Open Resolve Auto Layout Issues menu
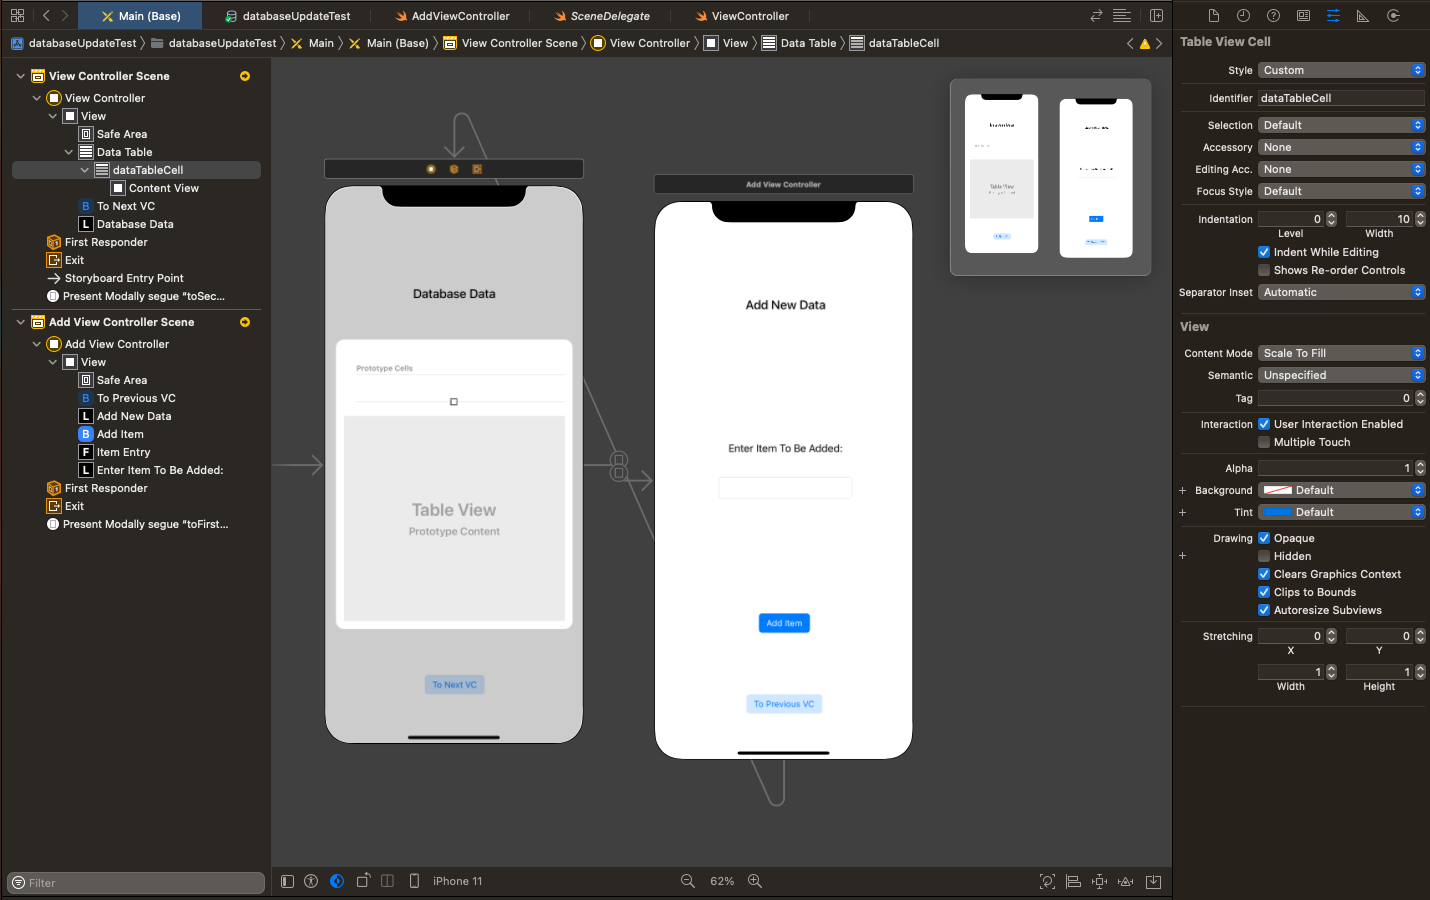This screenshot has height=900, width=1430. coord(1125,881)
